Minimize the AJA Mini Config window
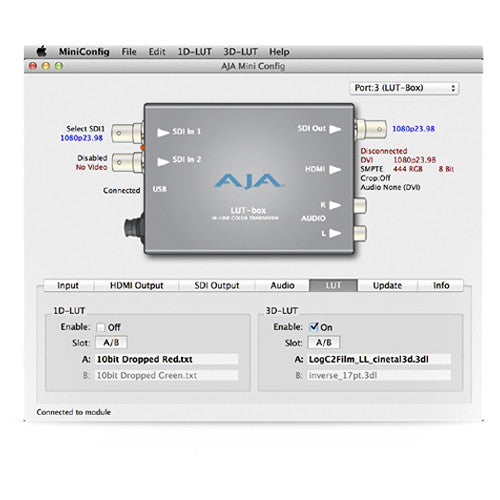Image resolution: width=500 pixels, height=500 pixels. (x=46, y=66)
